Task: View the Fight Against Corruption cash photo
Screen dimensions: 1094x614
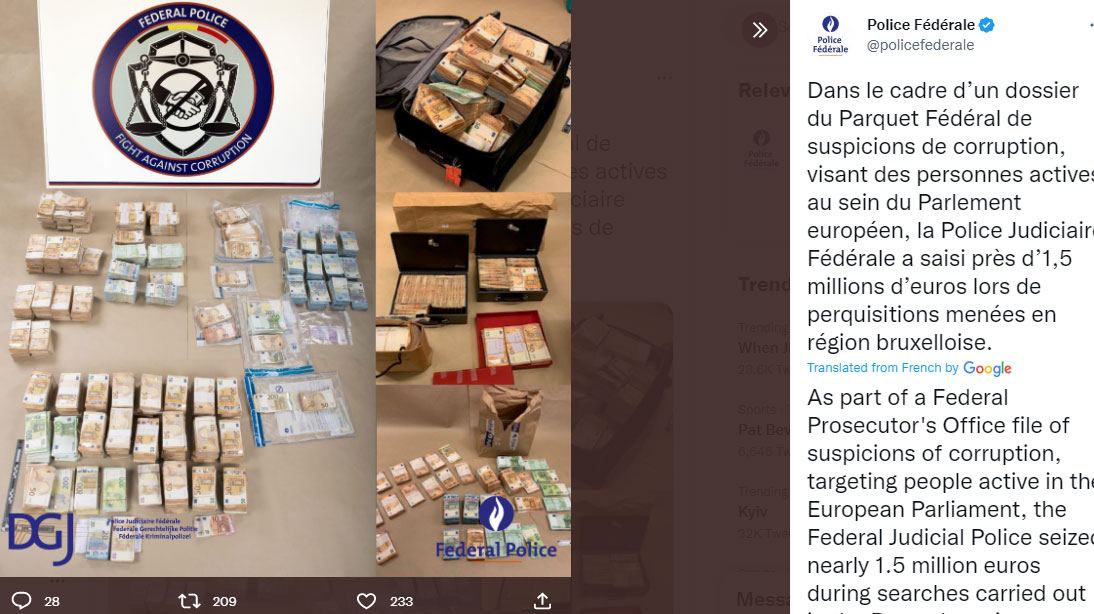Action: tap(187, 288)
